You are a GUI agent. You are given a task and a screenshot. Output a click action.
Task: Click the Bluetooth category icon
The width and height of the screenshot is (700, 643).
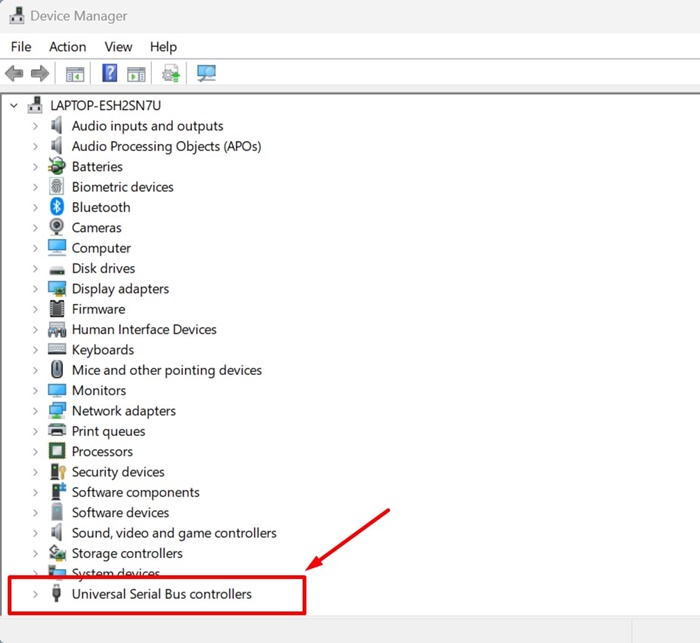tap(58, 207)
